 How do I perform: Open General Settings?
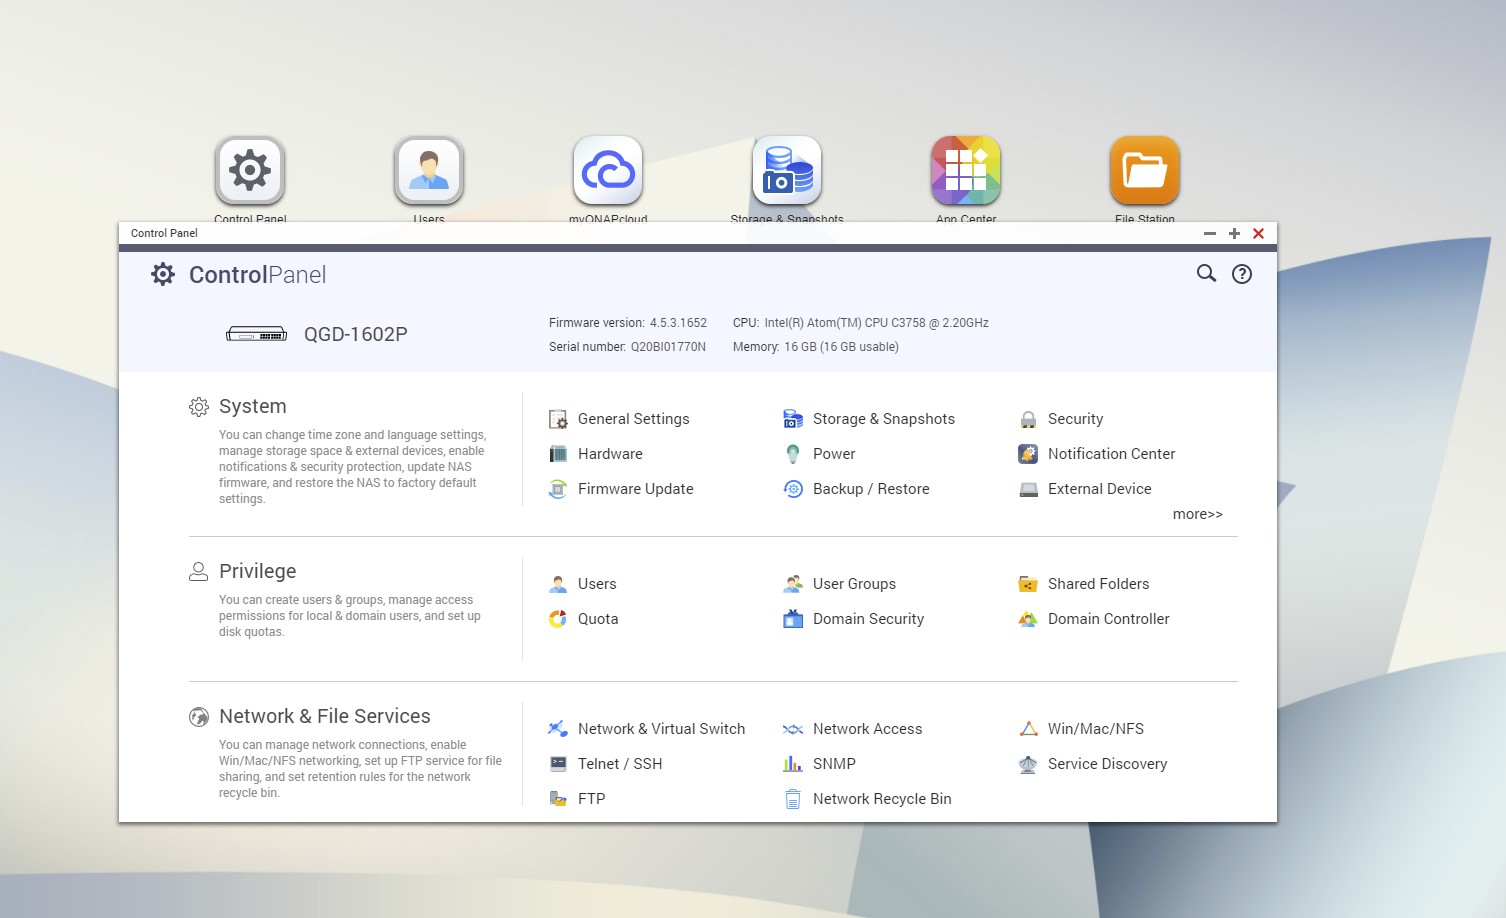[x=633, y=419]
